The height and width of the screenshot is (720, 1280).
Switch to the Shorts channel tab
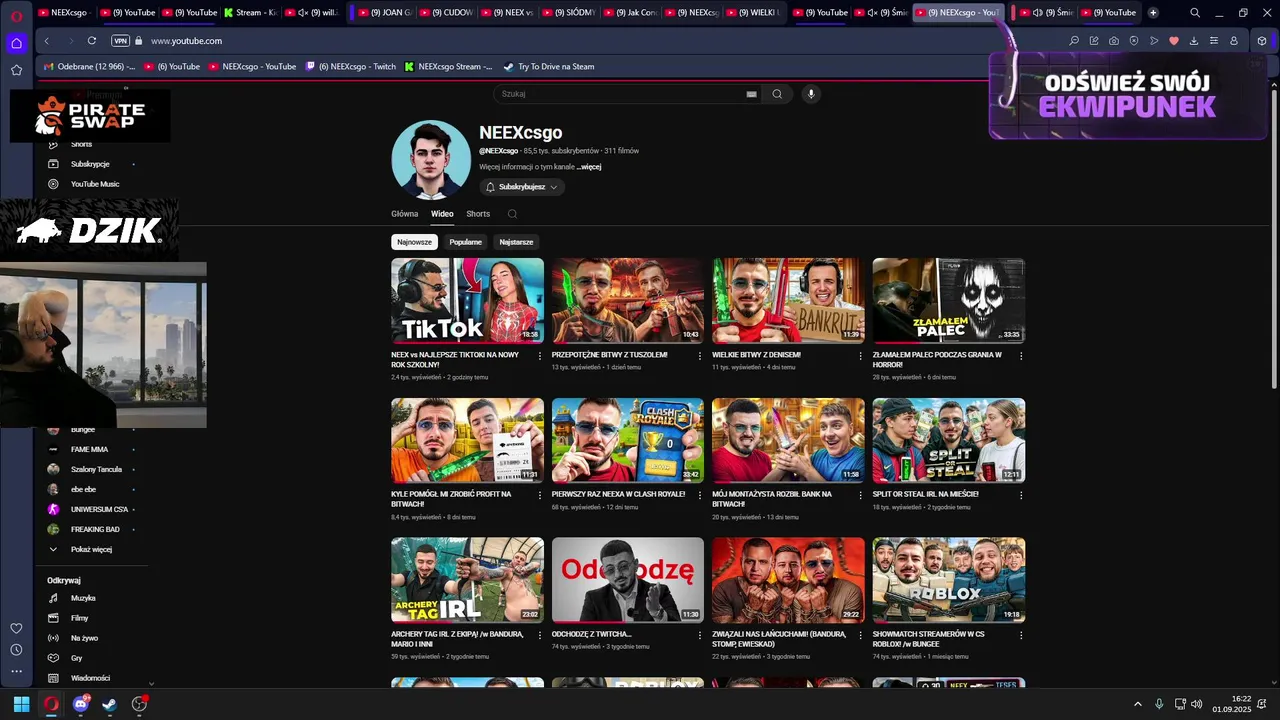click(478, 214)
